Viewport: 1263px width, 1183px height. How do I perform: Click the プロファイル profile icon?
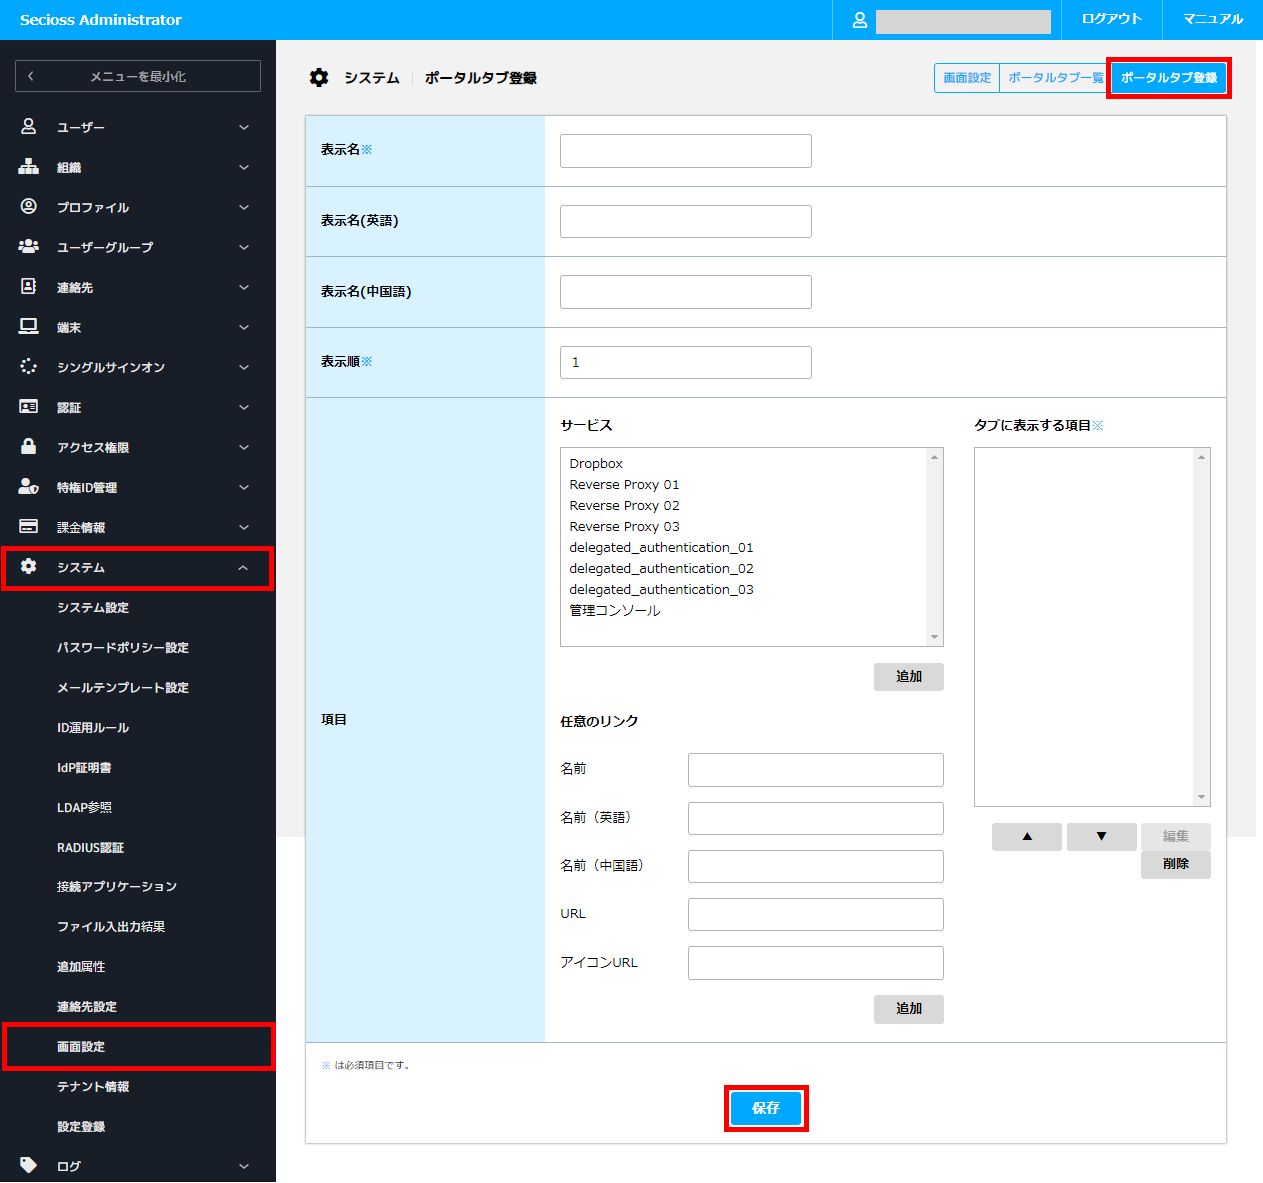[28, 207]
